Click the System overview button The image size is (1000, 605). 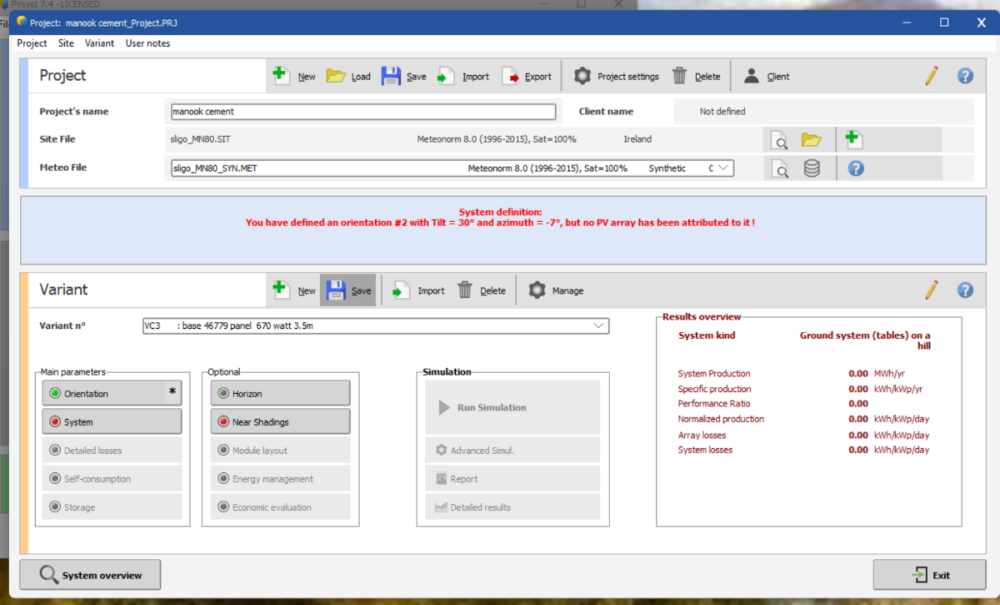90,575
